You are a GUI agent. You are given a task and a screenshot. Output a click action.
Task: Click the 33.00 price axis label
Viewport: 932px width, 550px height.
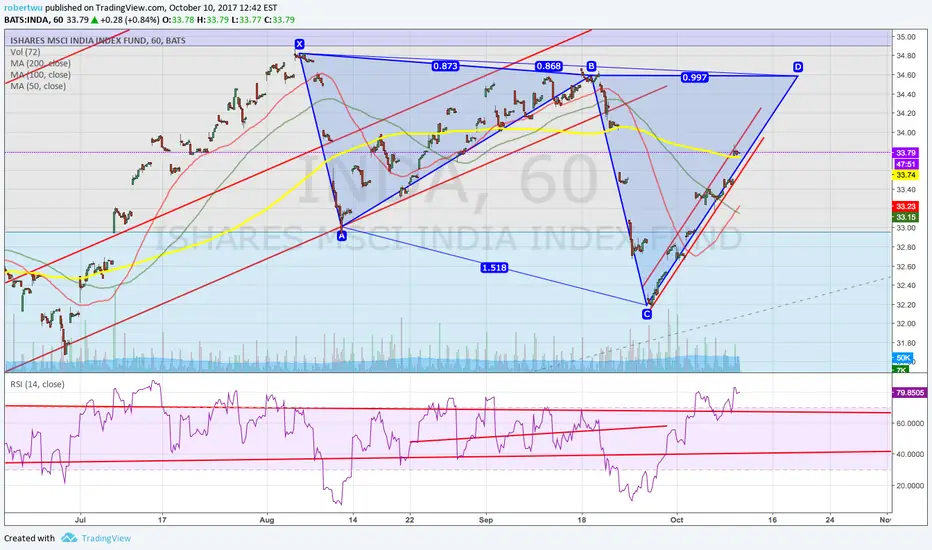[x=906, y=228]
